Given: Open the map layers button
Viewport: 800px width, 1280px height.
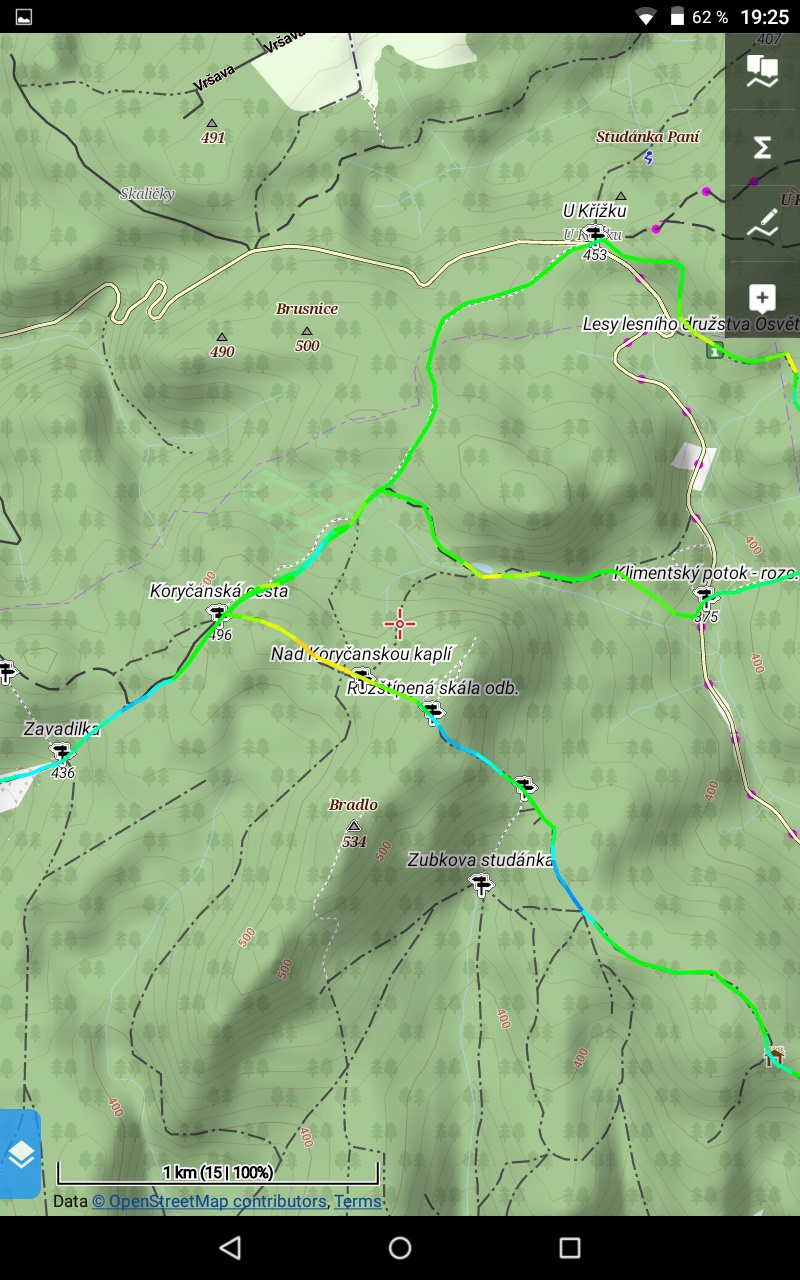Looking at the screenshot, I should [20, 1154].
